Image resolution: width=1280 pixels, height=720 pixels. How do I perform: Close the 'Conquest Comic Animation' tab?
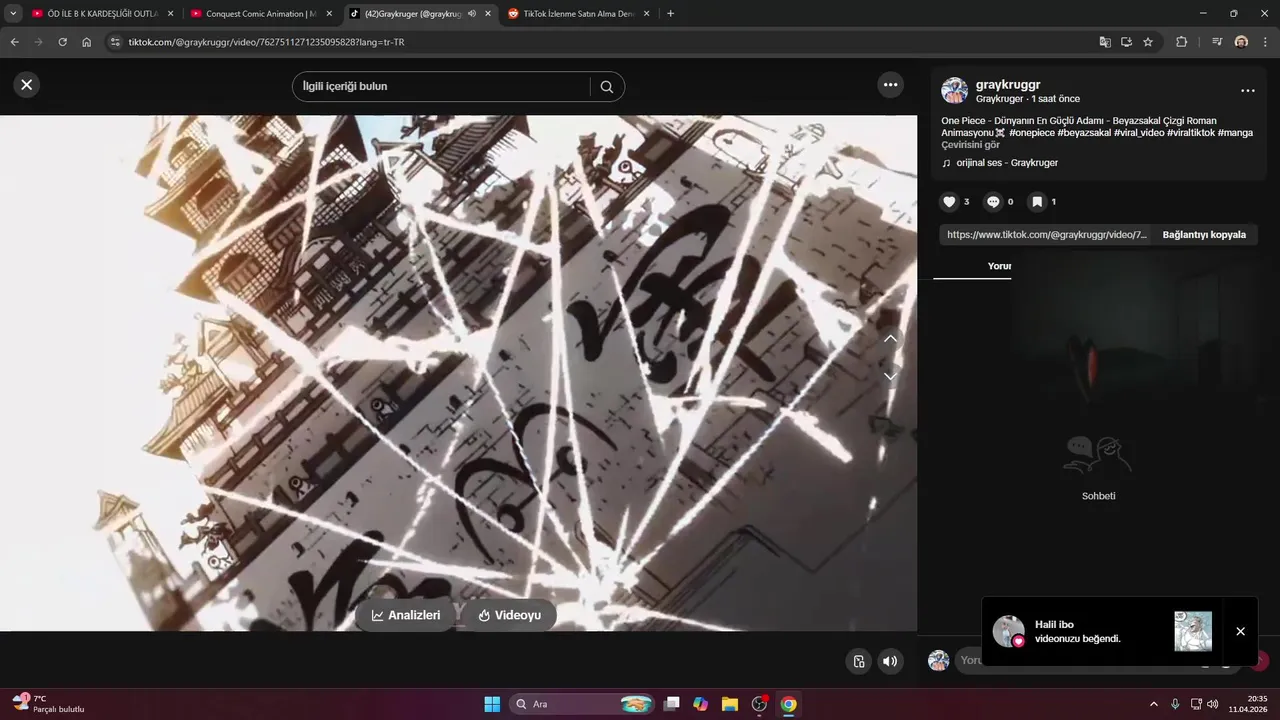coord(329,14)
